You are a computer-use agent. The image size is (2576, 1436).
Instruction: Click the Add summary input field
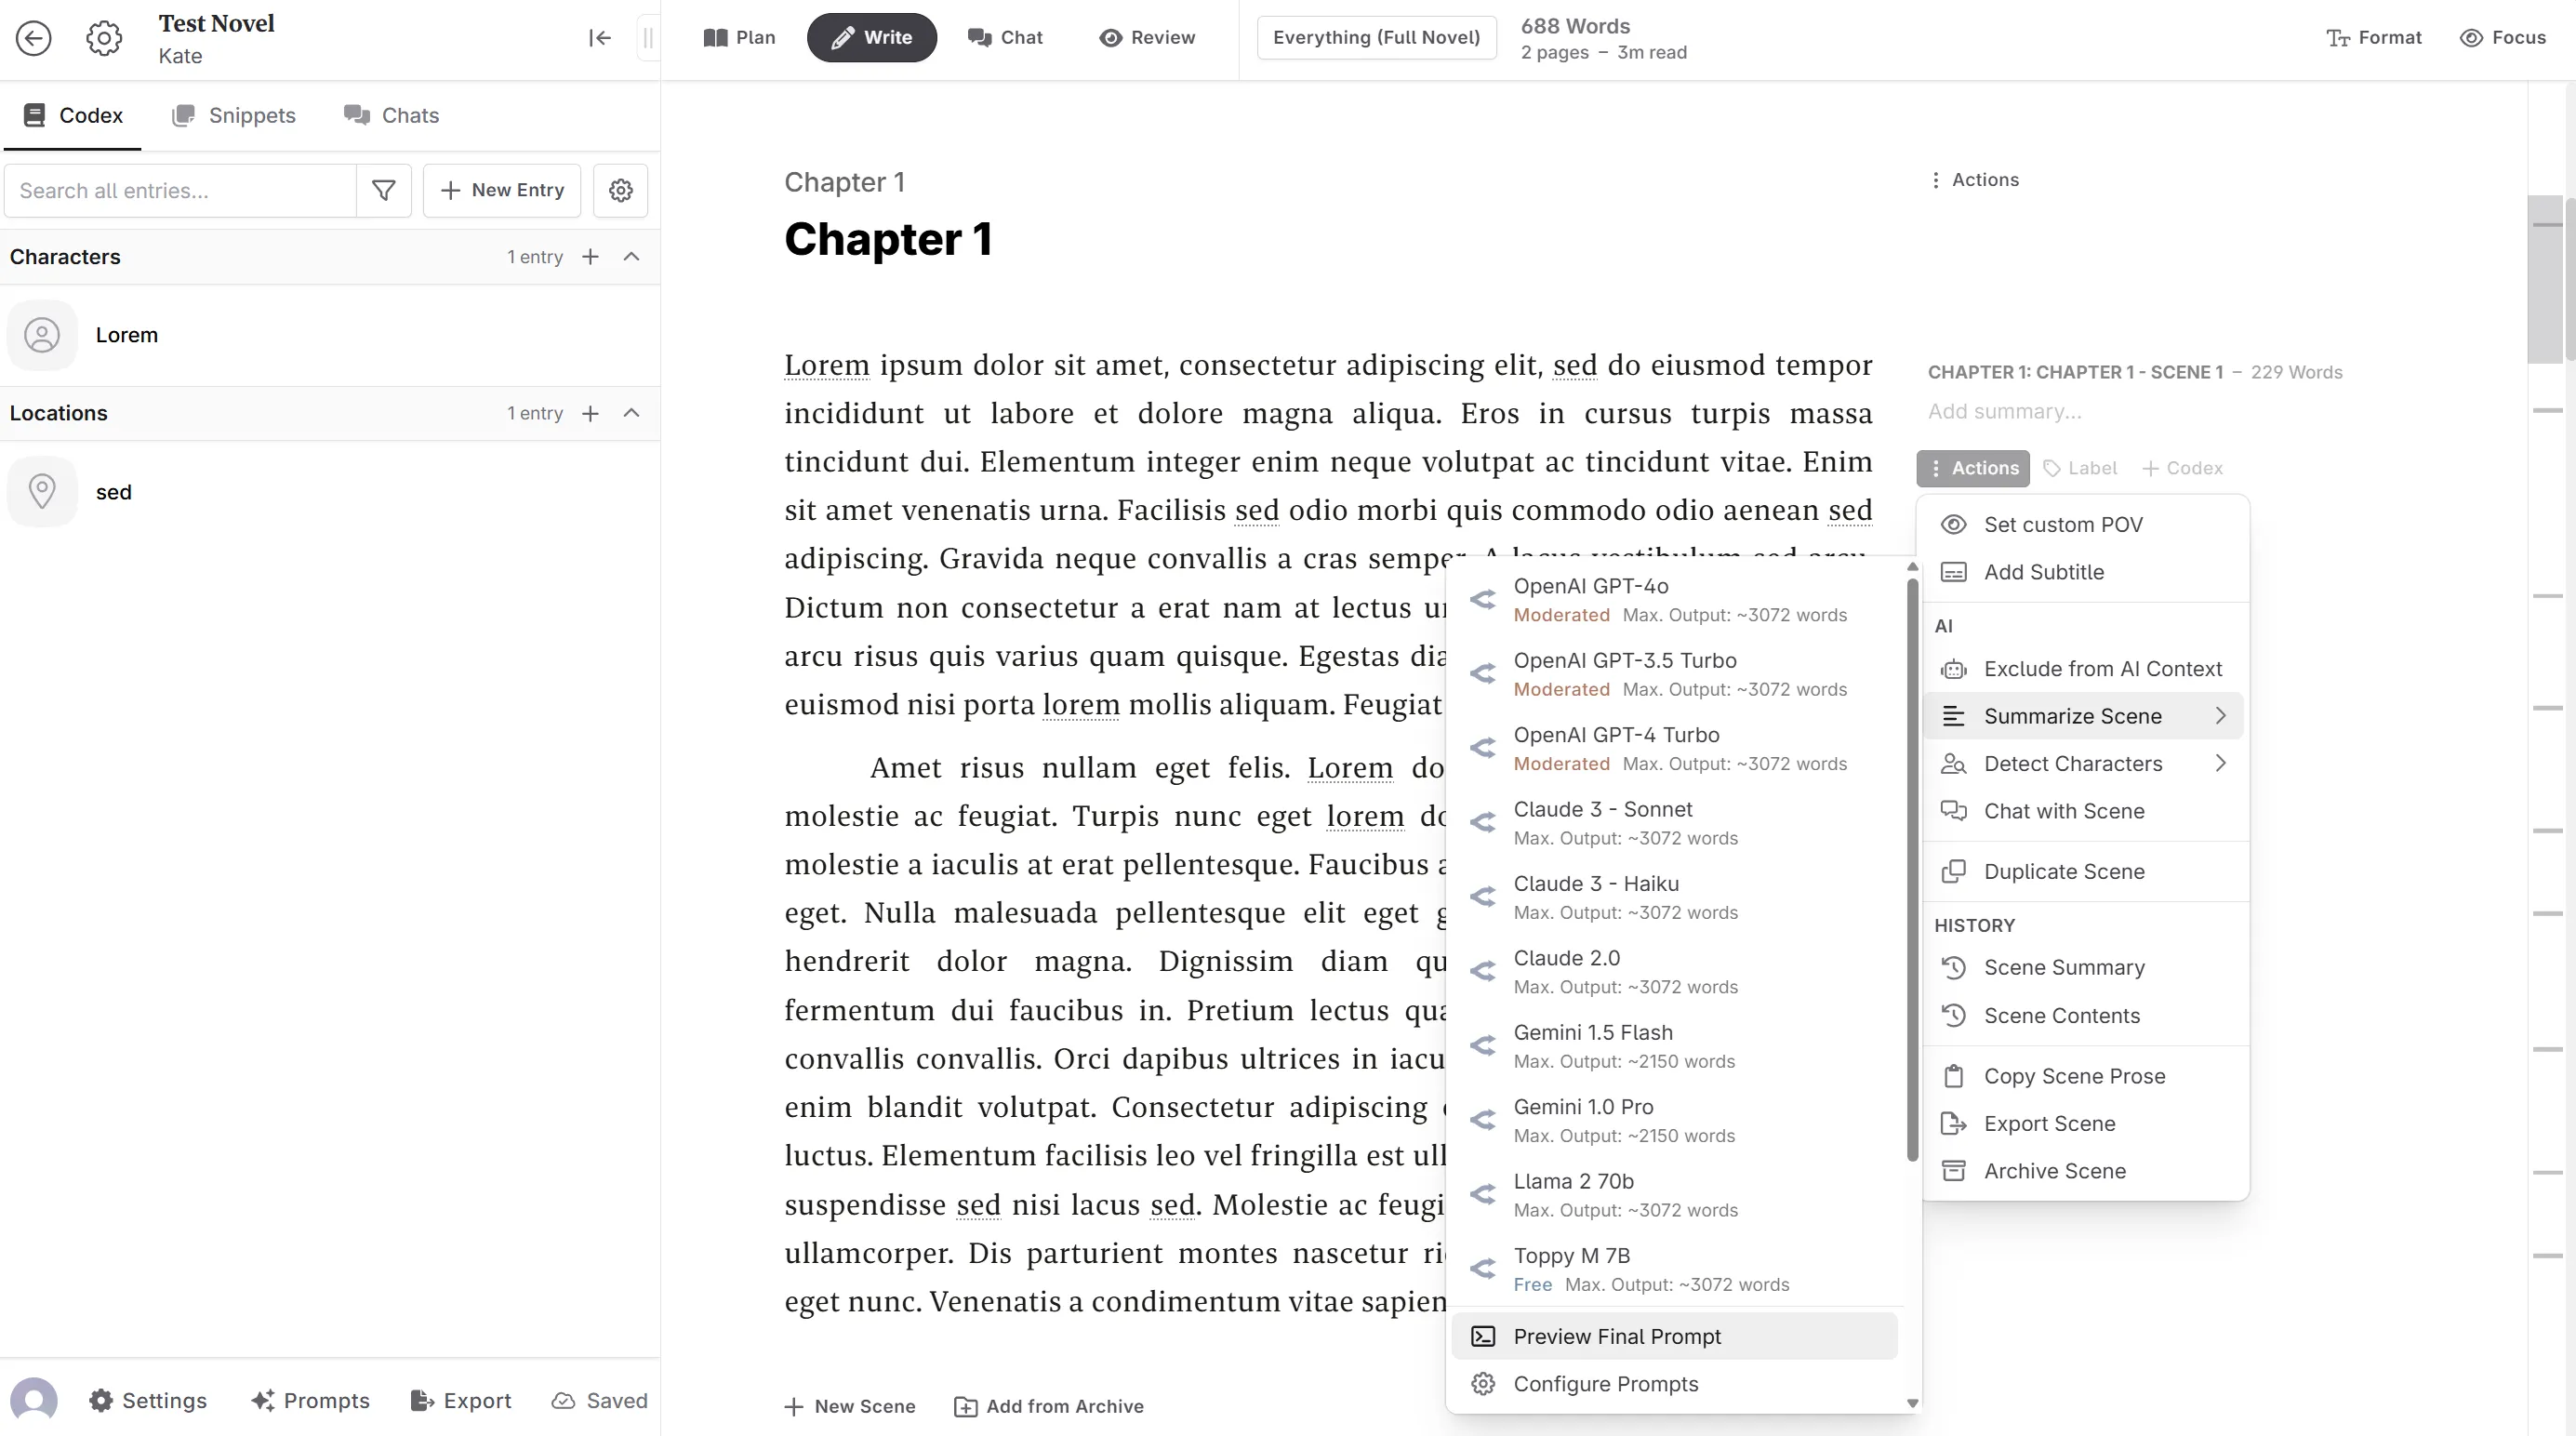(2007, 410)
